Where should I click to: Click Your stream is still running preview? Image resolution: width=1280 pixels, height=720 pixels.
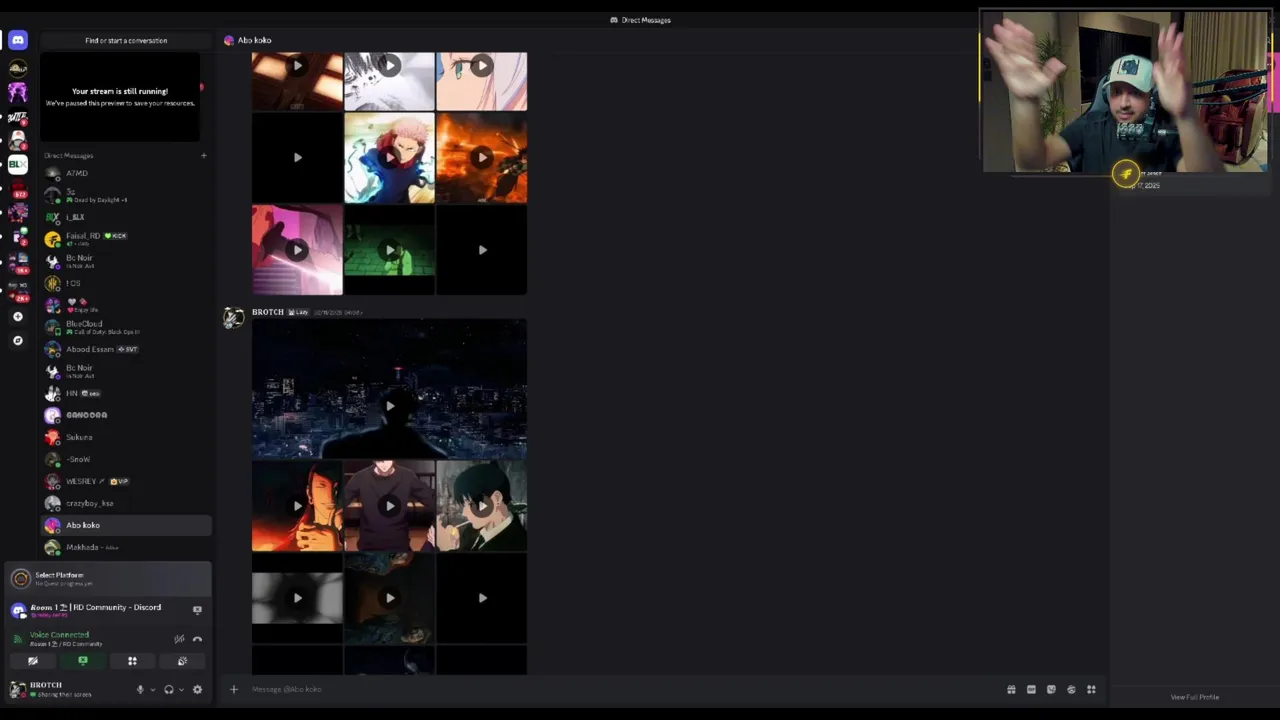pyautogui.click(x=120, y=97)
